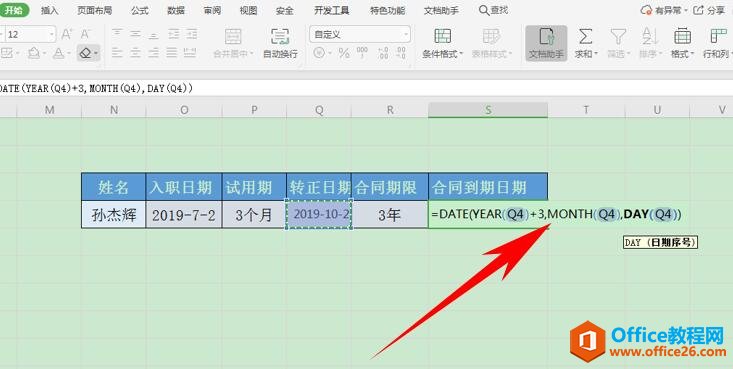733x369 pixels.
Task: Align text left
Action: [x=117, y=53]
